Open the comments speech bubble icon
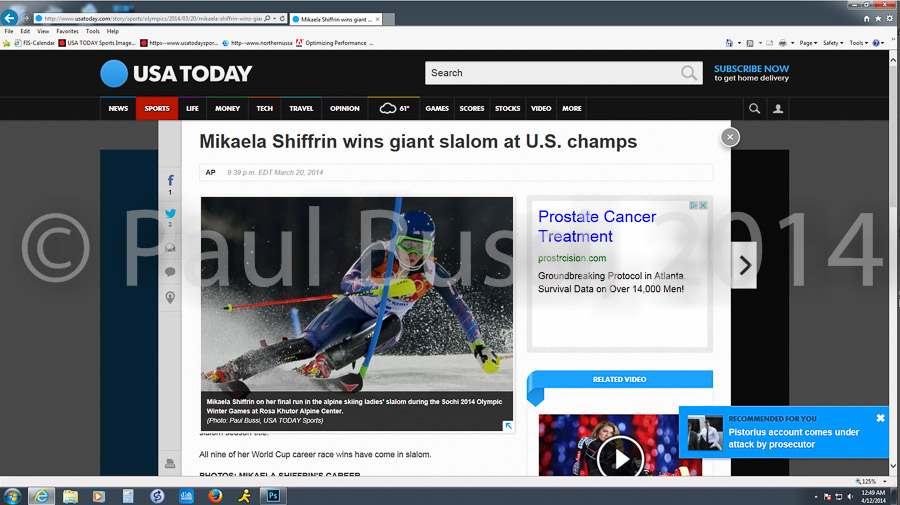Image resolution: width=900 pixels, height=505 pixels. click(x=170, y=272)
